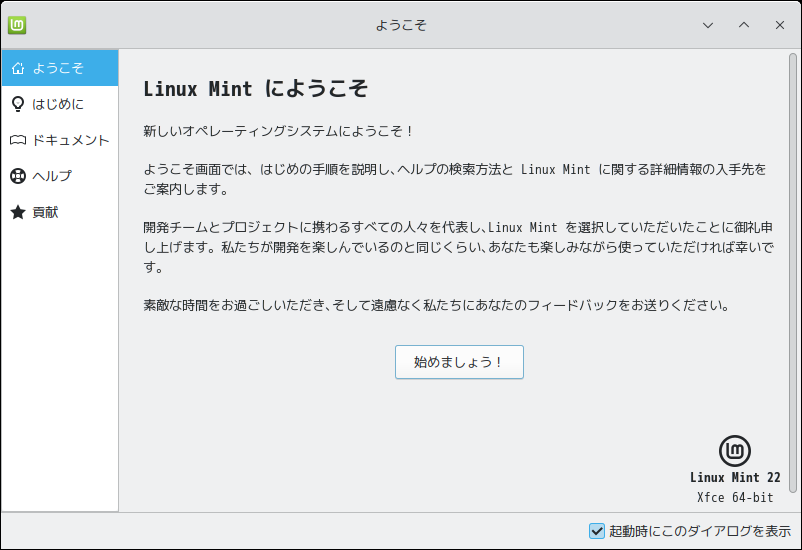This screenshot has height=550, width=802.
Task: Click the round Linux Mint logo above the version text
Action: click(x=735, y=450)
